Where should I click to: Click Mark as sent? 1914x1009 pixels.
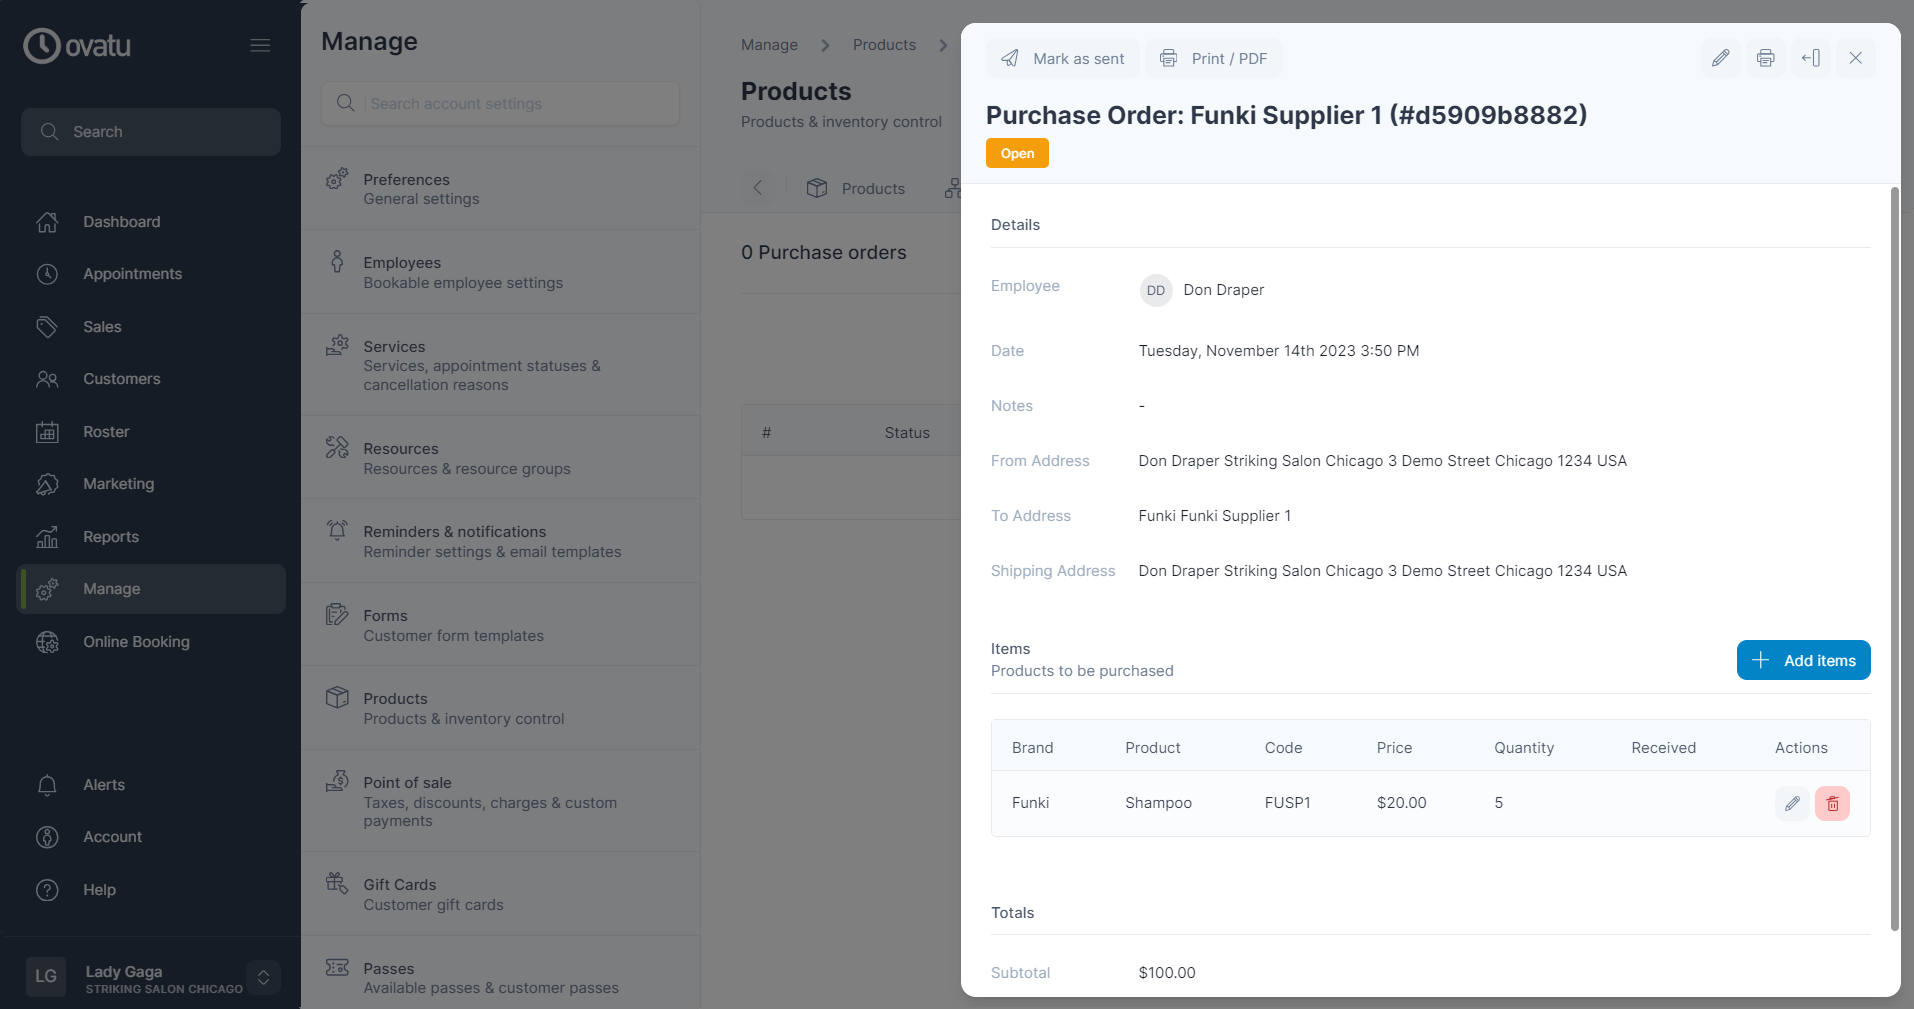tap(1062, 58)
